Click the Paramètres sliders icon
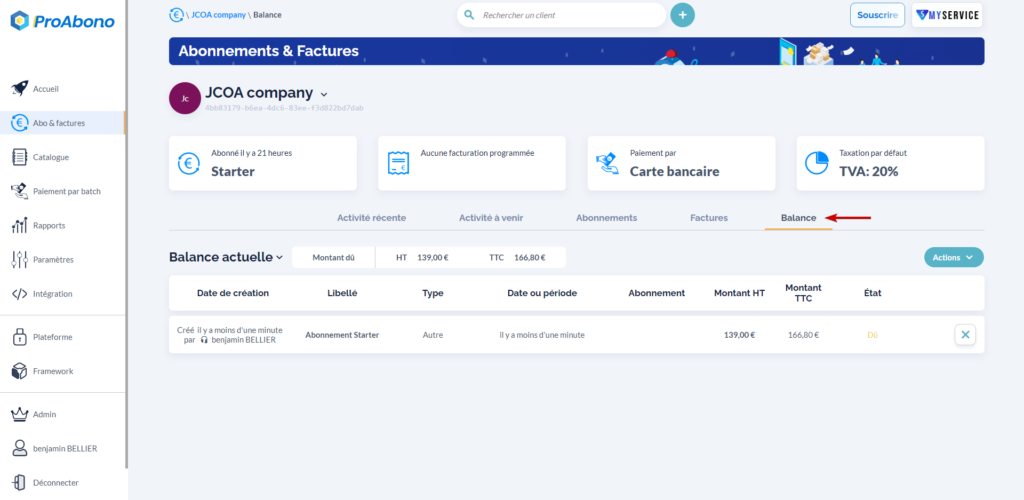 click(20, 259)
